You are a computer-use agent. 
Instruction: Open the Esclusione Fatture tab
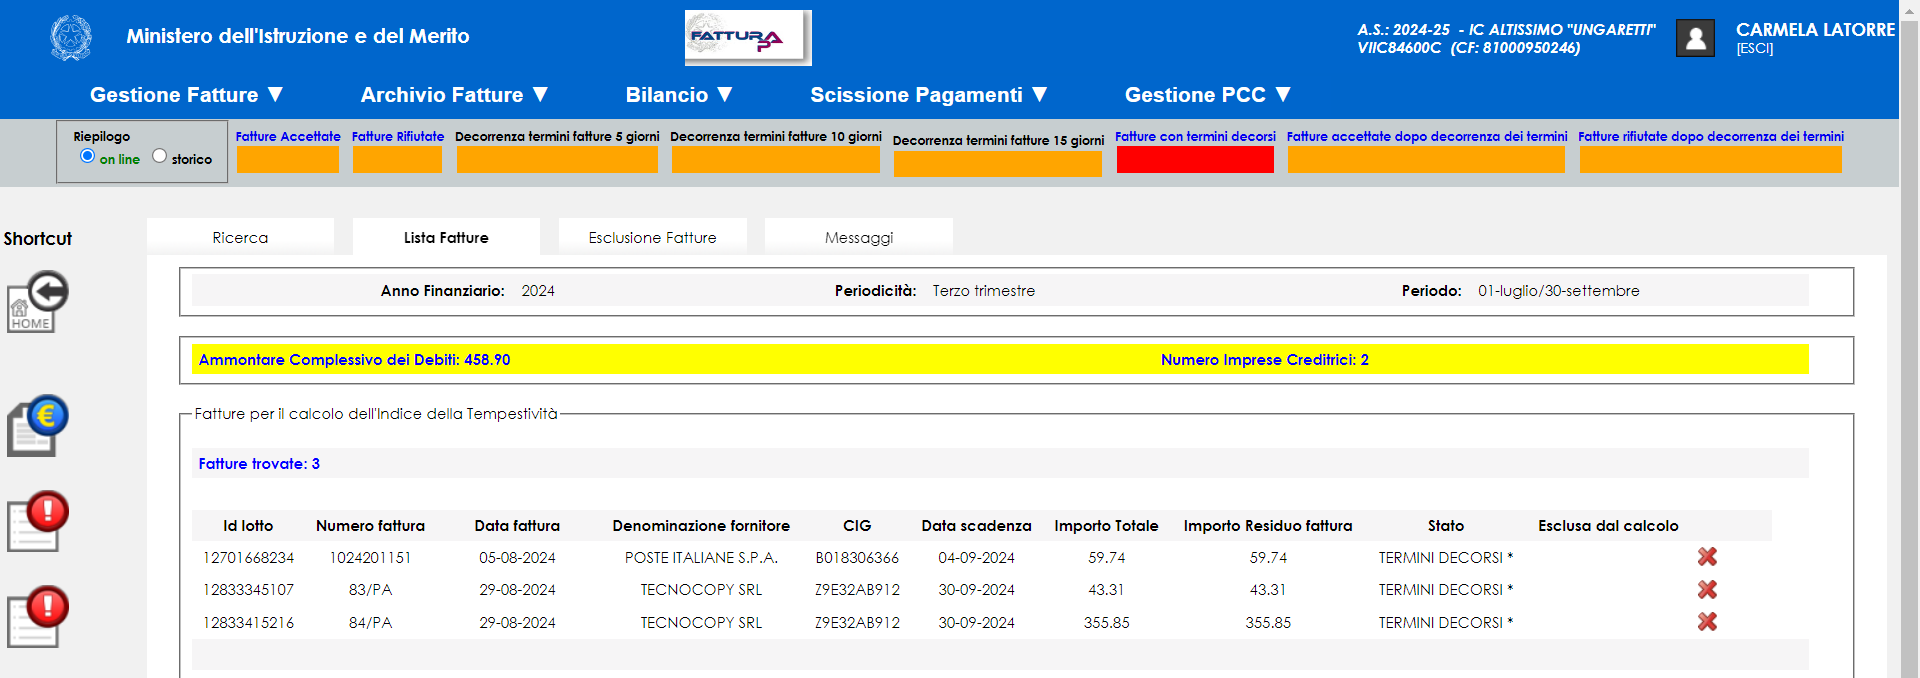[652, 238]
